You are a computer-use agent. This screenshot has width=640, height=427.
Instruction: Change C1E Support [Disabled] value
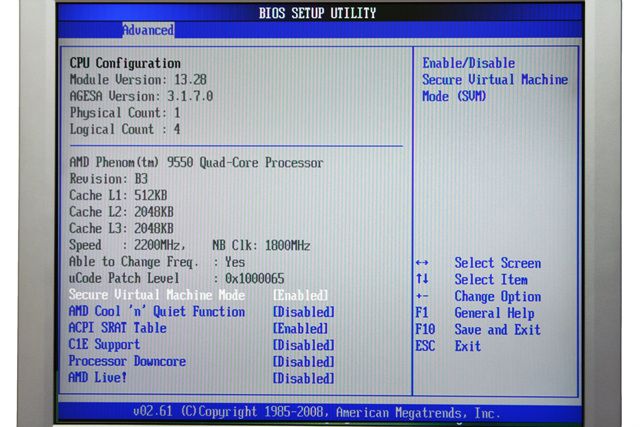pyautogui.click(x=304, y=345)
